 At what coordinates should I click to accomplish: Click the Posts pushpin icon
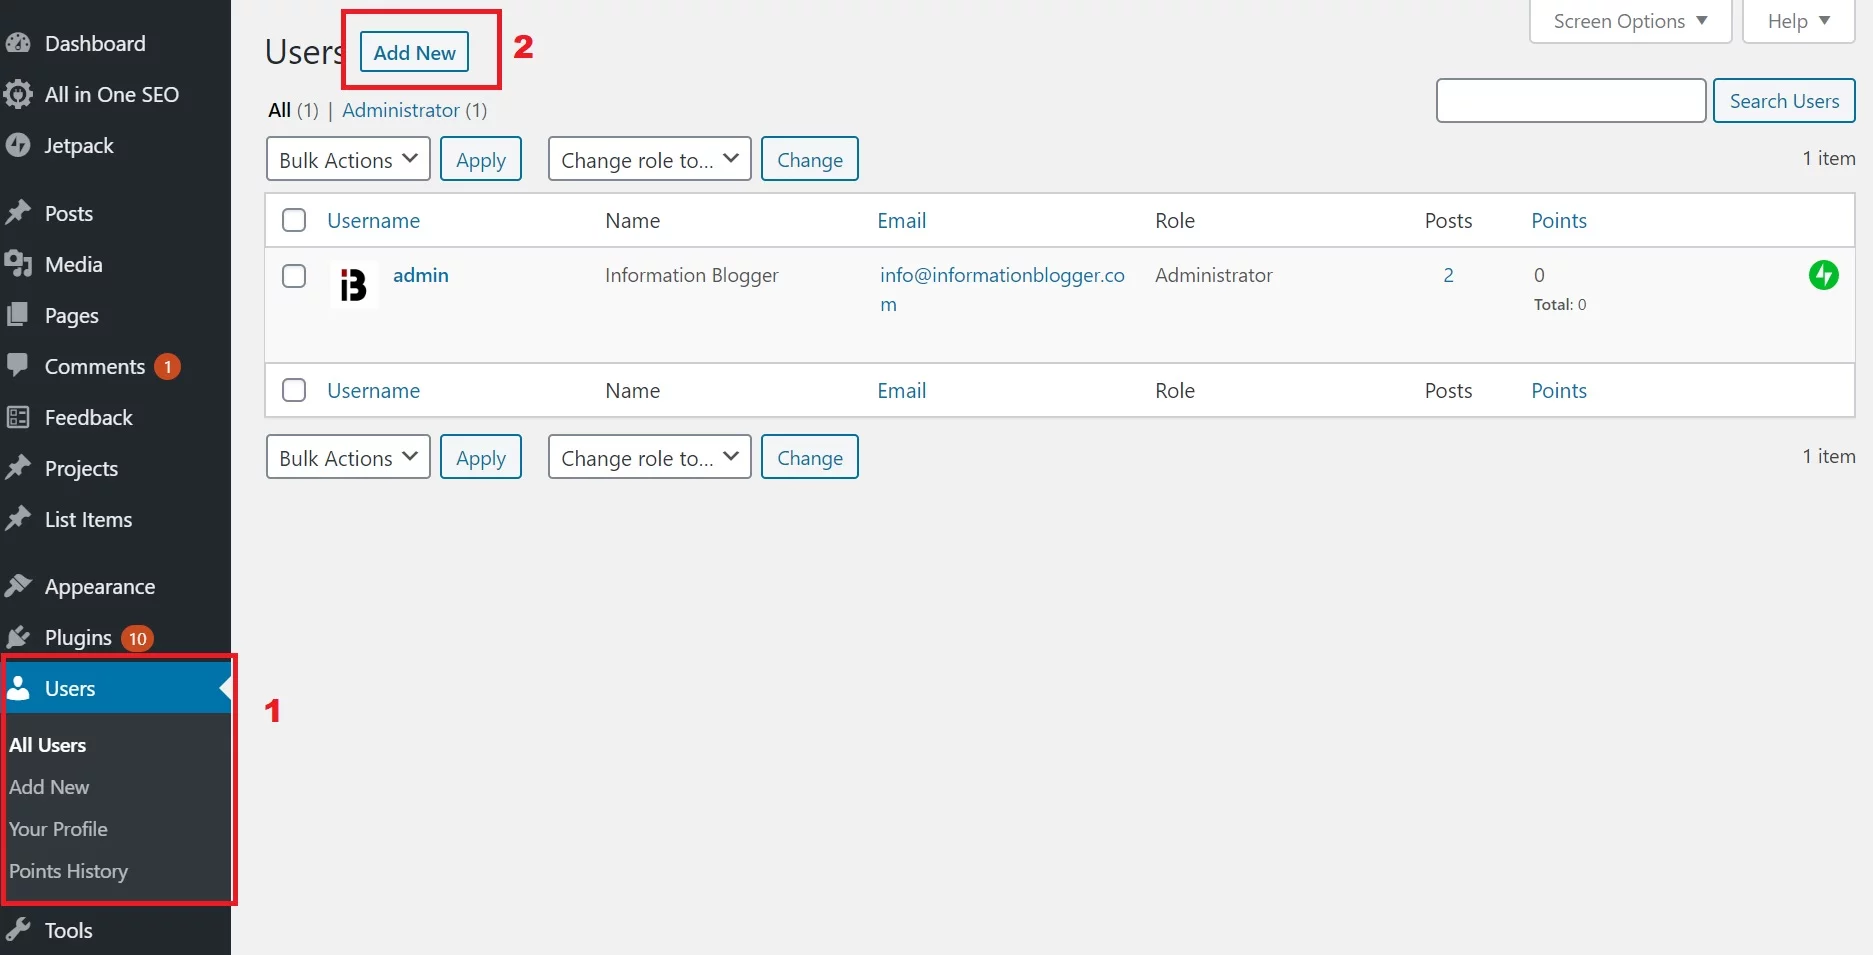[x=18, y=213]
